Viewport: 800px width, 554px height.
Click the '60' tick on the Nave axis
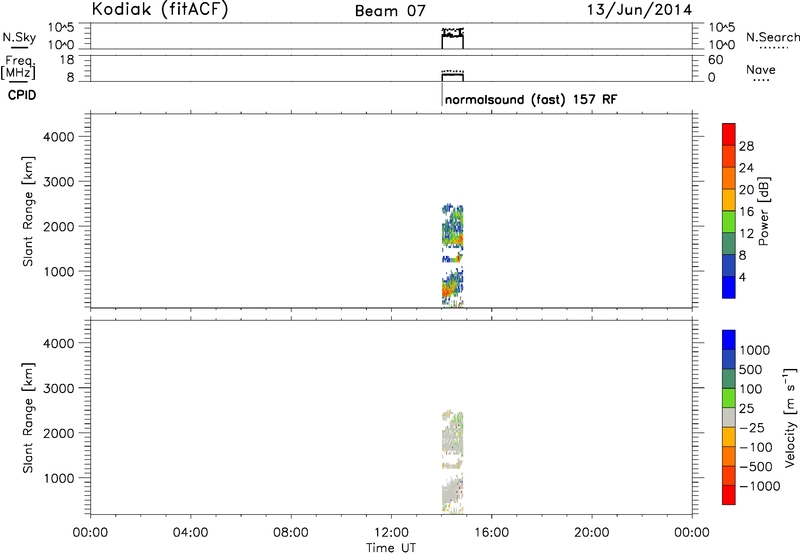click(x=715, y=60)
